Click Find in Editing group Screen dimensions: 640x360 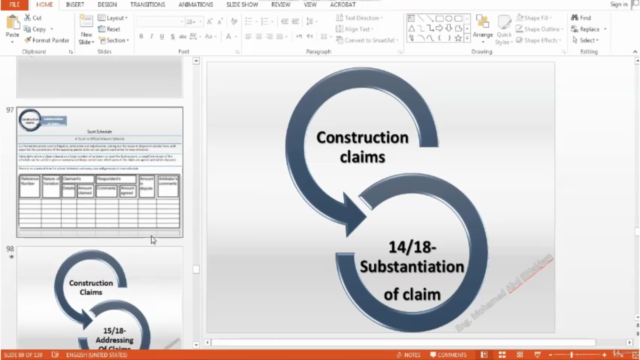coord(581,18)
